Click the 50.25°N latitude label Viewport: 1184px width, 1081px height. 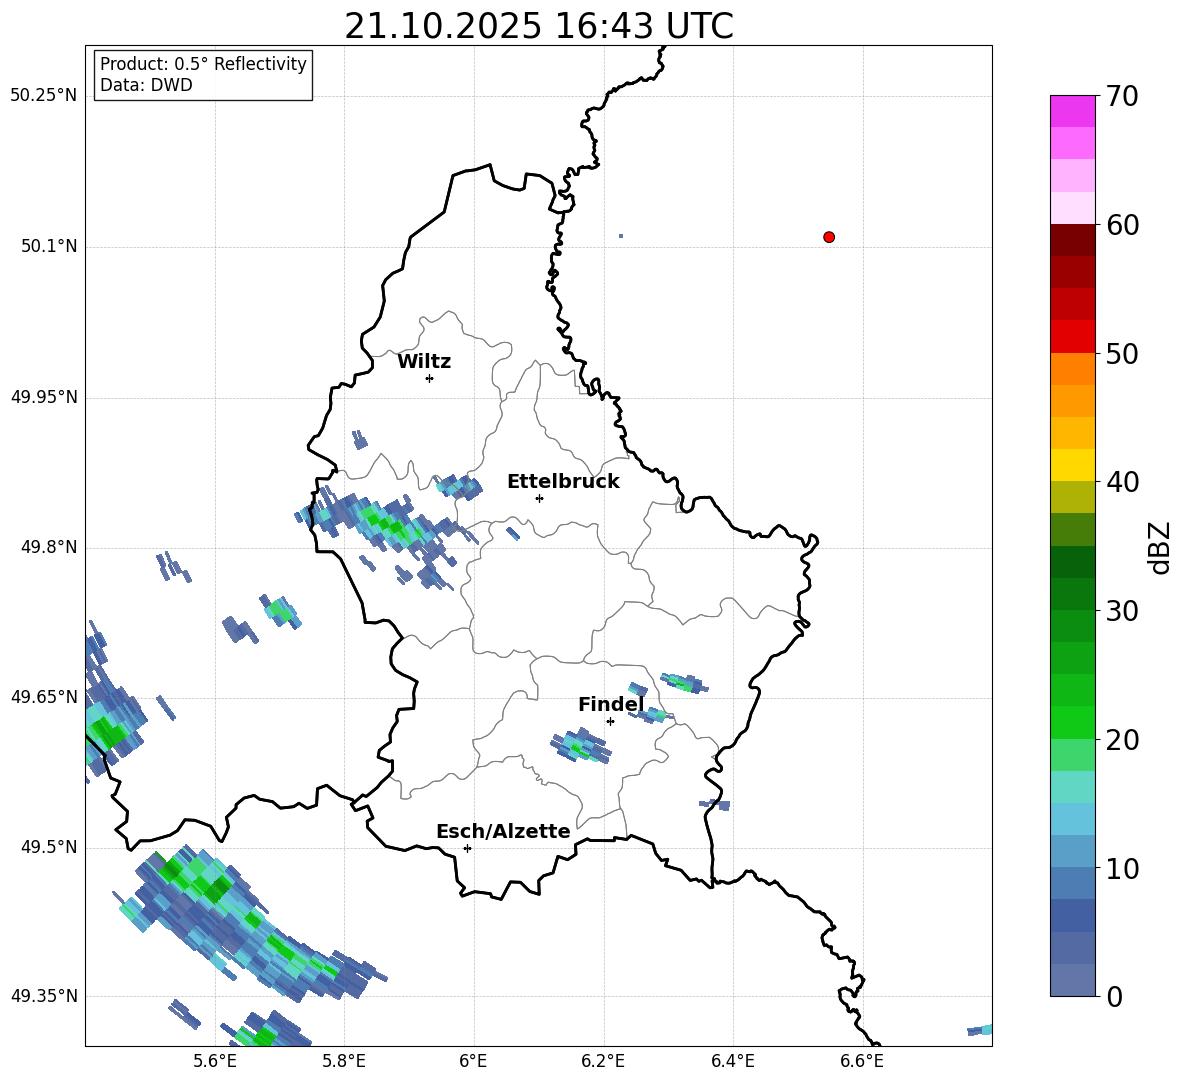pyautogui.click(x=44, y=96)
